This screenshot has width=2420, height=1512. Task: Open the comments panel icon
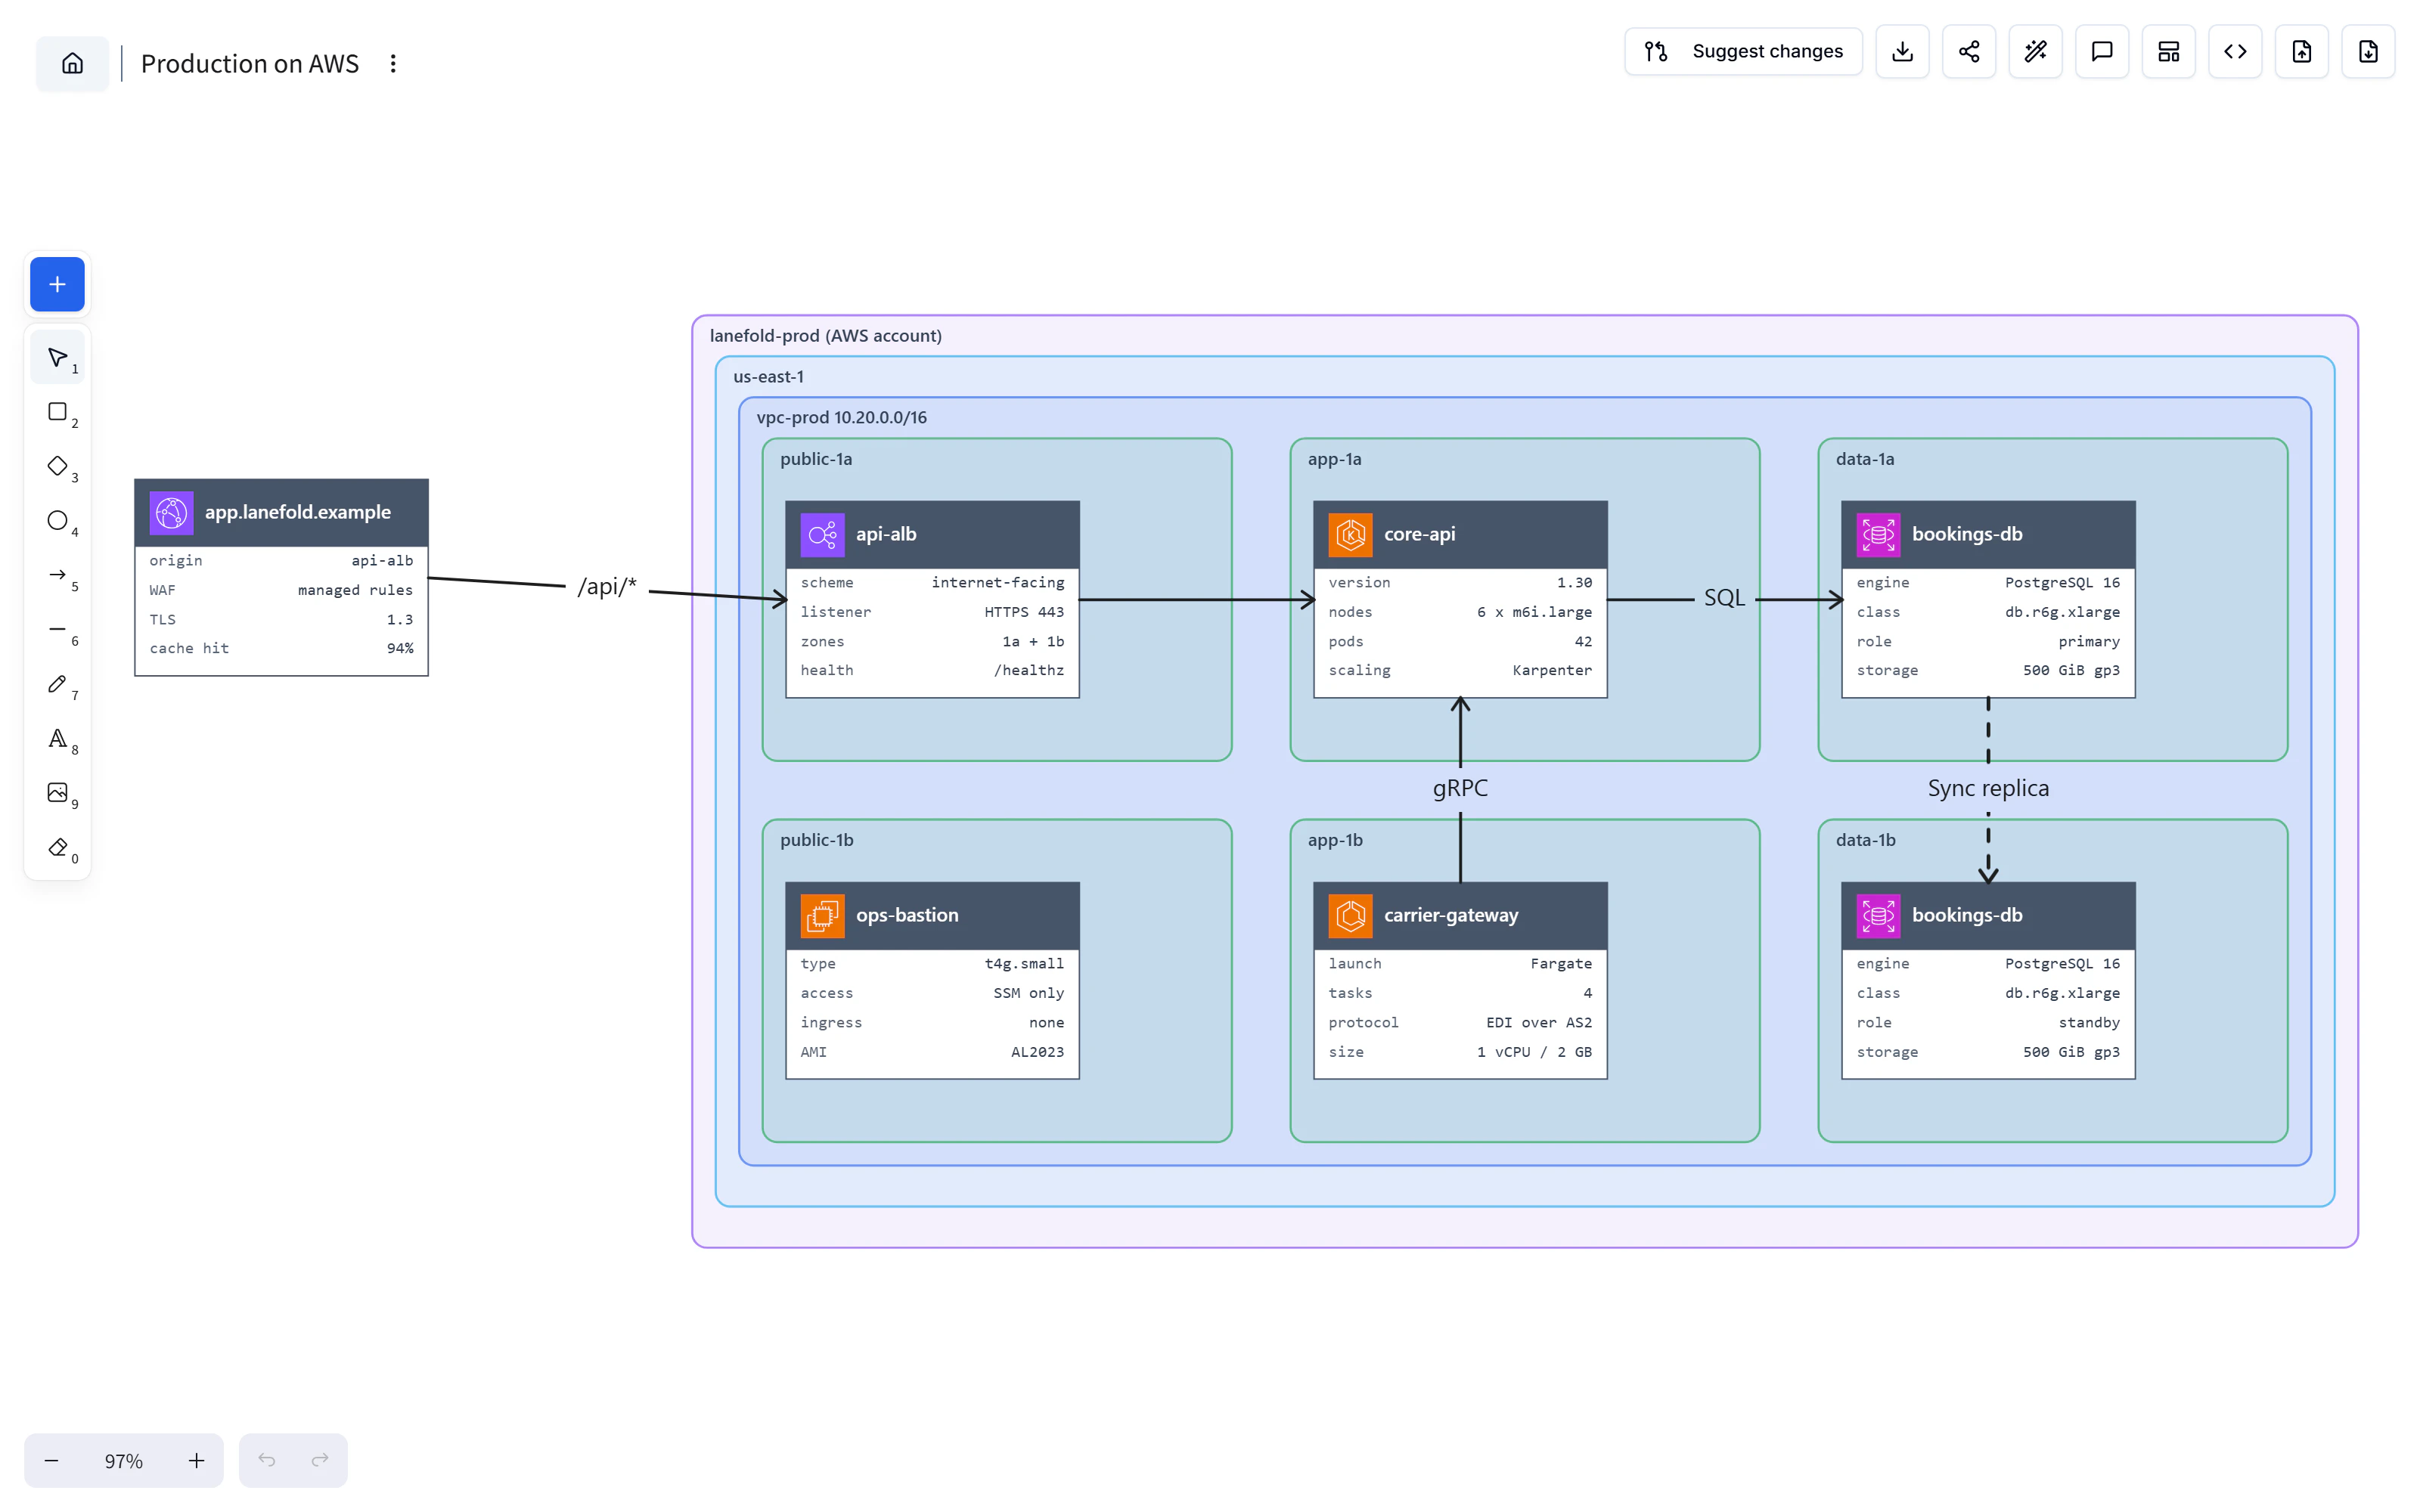[x=2101, y=51]
